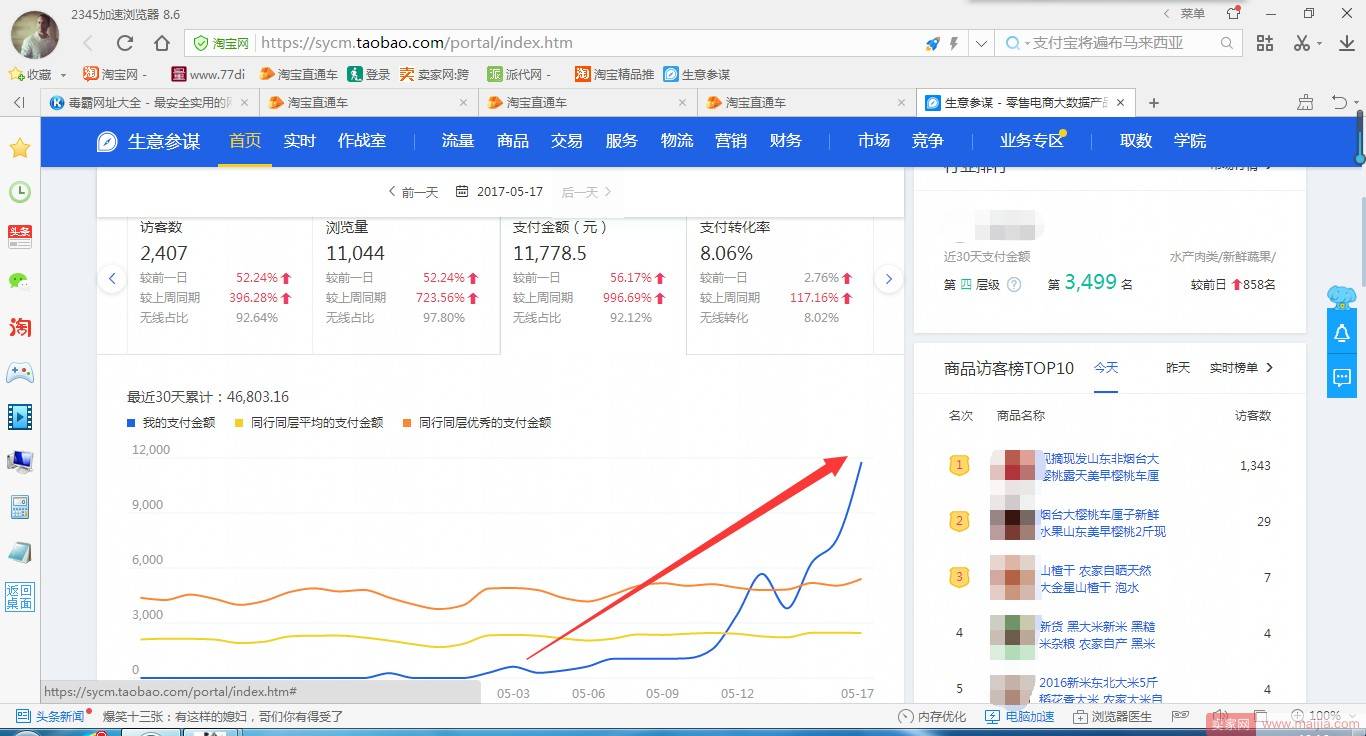
Task: Click the magnifier search button
Action: click(1227, 43)
